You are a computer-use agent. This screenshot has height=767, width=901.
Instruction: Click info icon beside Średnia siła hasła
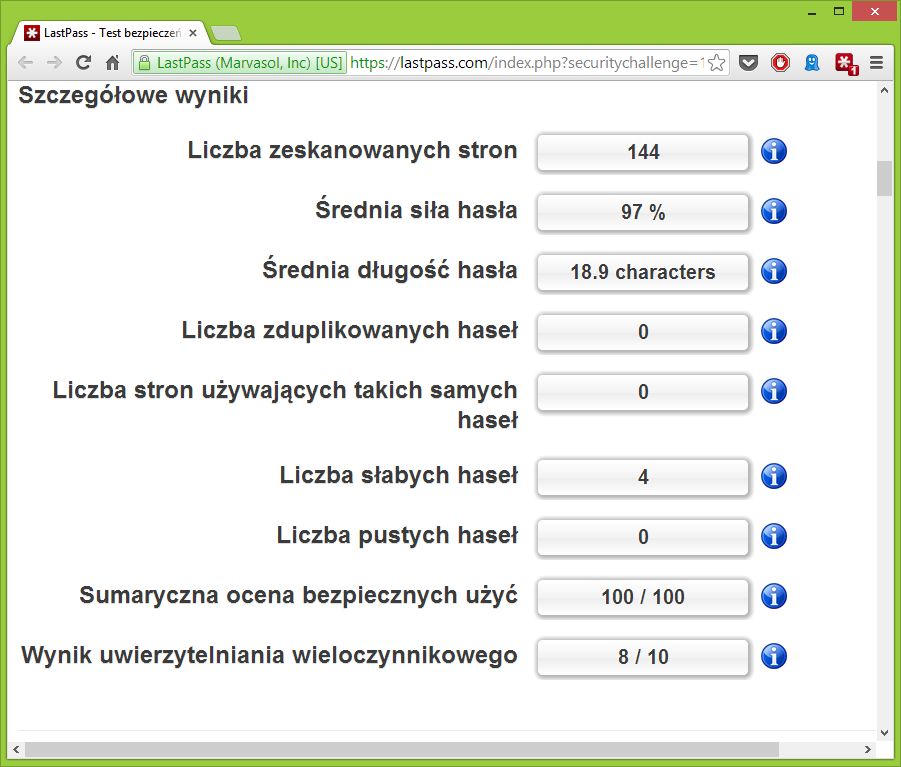(x=773, y=211)
